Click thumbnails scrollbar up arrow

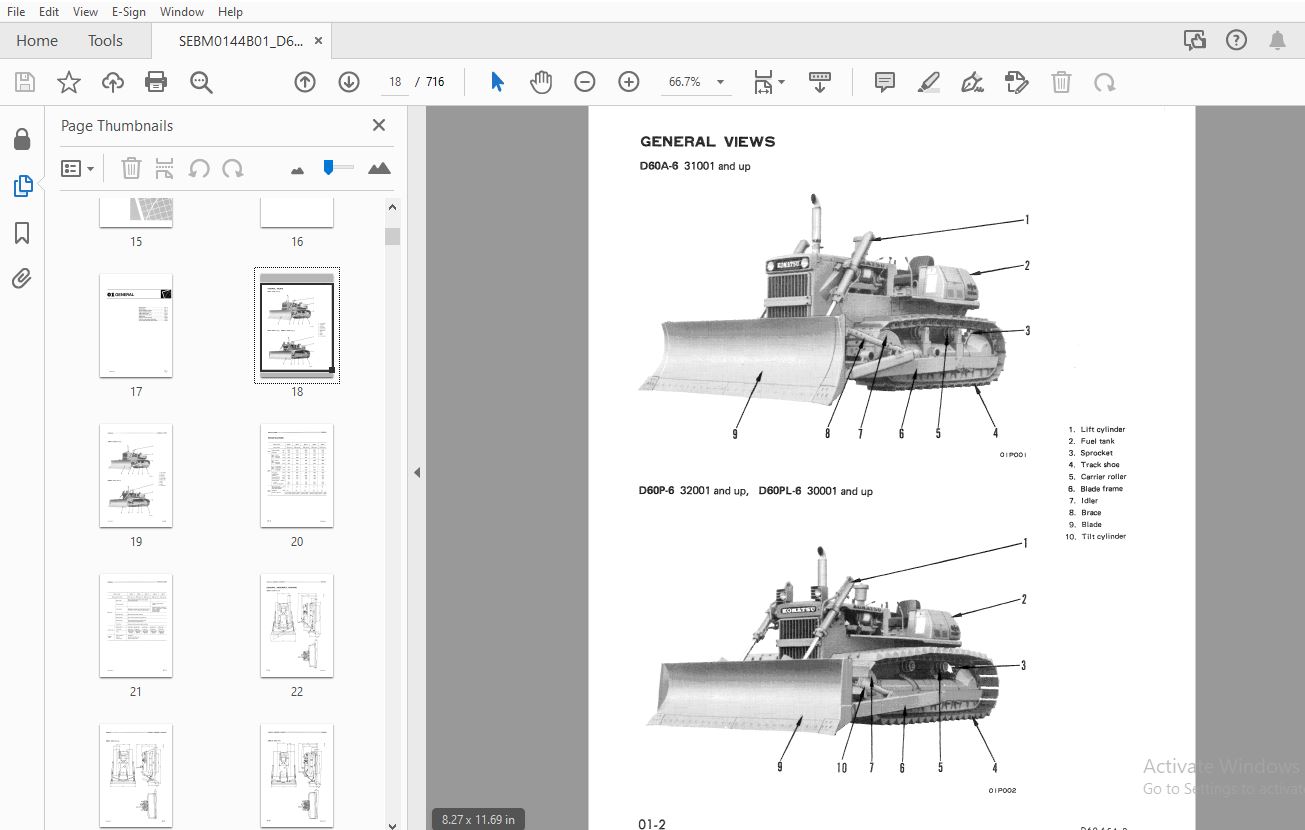click(x=392, y=207)
